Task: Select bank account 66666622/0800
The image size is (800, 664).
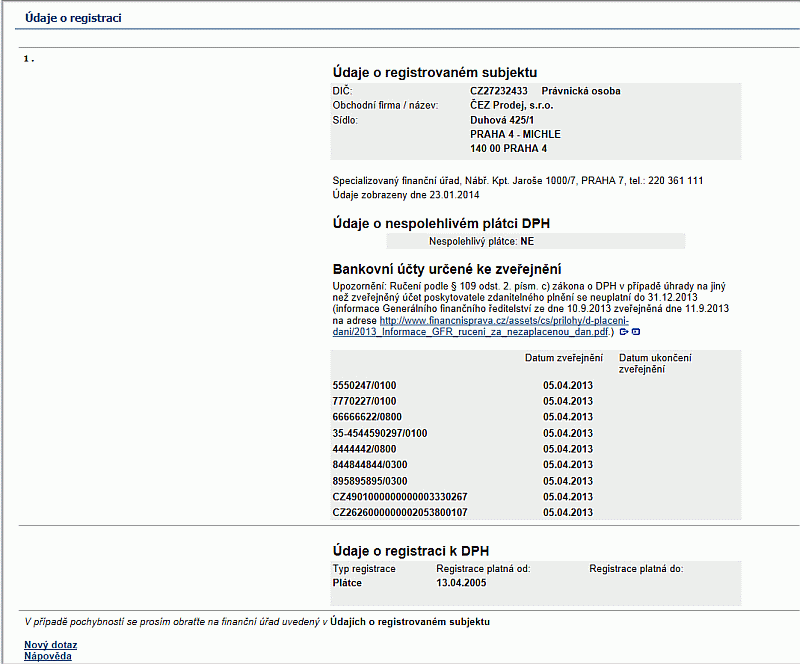Action: coord(367,417)
